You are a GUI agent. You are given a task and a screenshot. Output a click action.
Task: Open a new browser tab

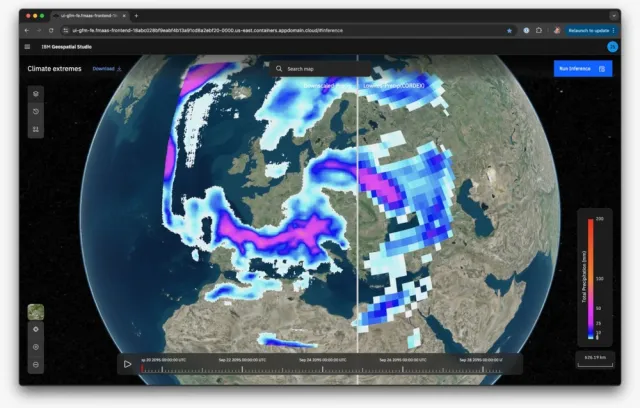[136, 16]
